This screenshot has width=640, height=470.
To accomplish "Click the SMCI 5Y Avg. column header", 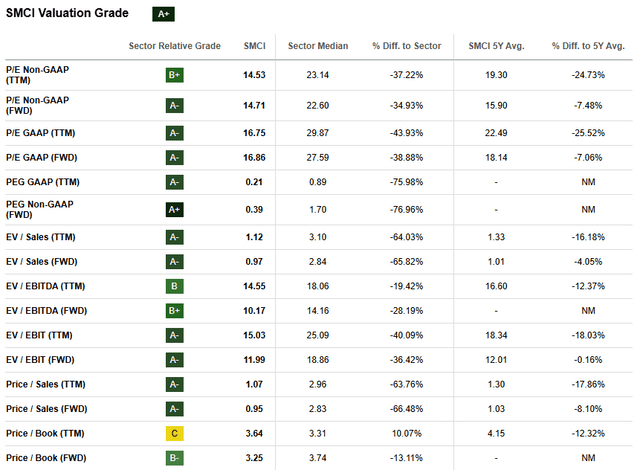I will tap(497, 47).
